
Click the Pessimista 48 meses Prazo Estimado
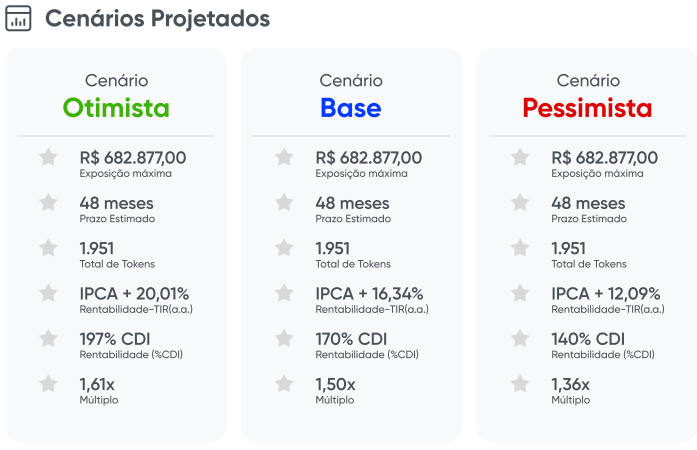tap(589, 209)
